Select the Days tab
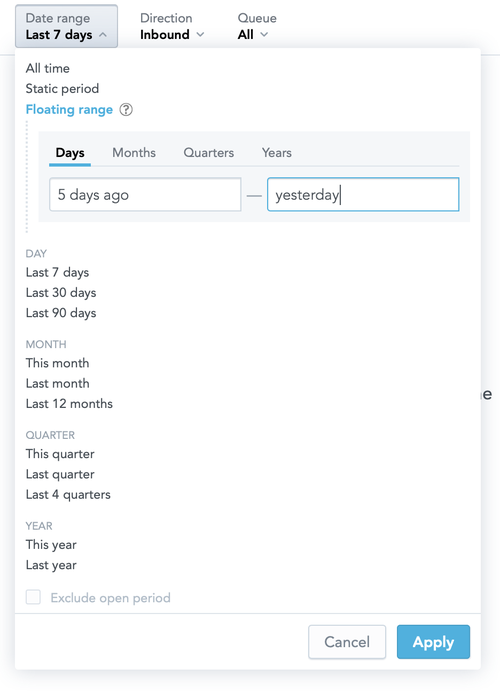Image resolution: width=500 pixels, height=692 pixels. (x=70, y=153)
